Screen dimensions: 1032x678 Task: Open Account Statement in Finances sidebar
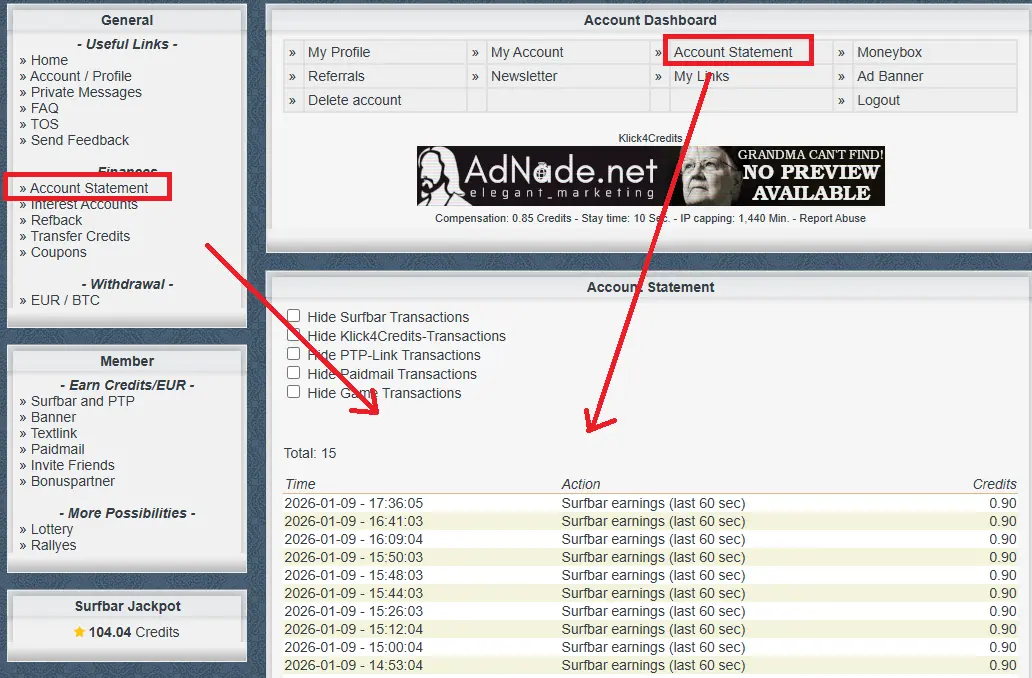[x=89, y=188]
